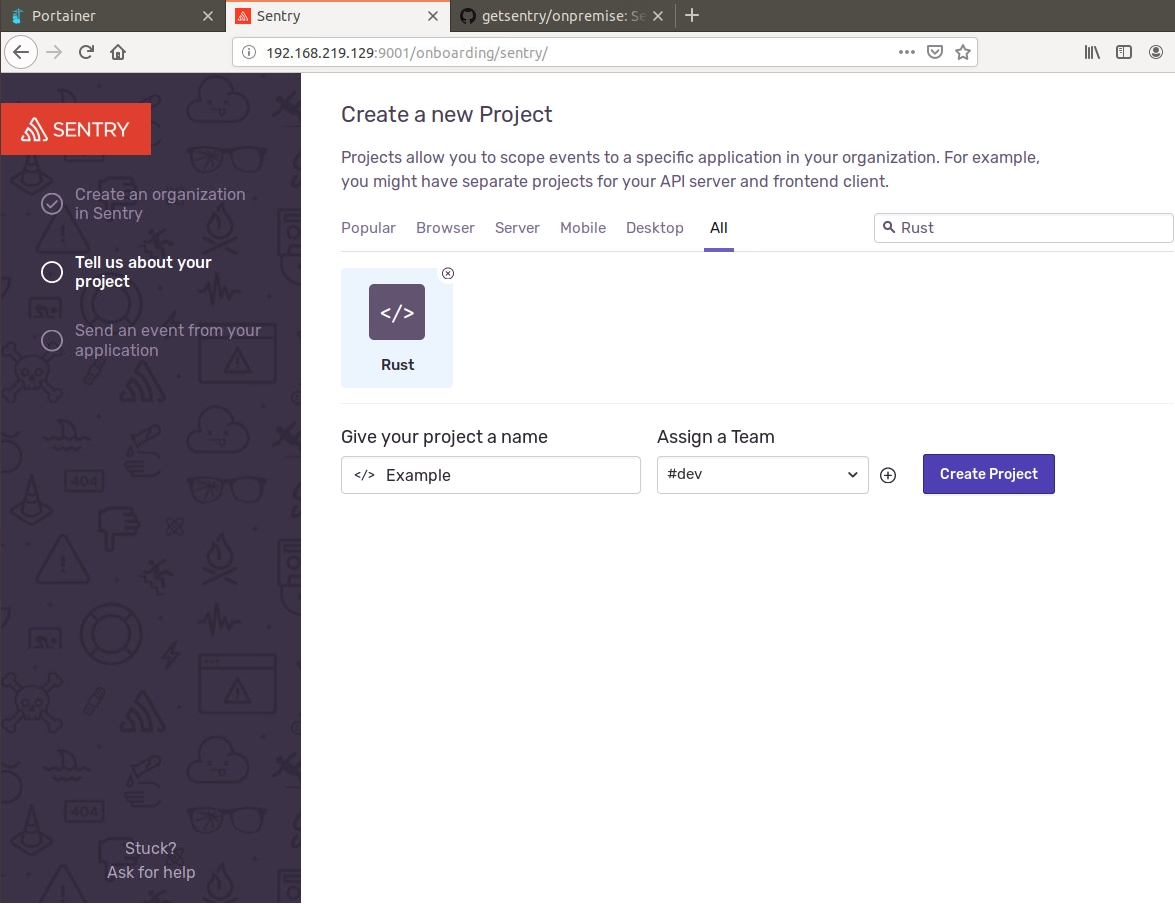Remove the selected Rust platform with x icon
This screenshot has height=904, width=1175.
point(447,274)
